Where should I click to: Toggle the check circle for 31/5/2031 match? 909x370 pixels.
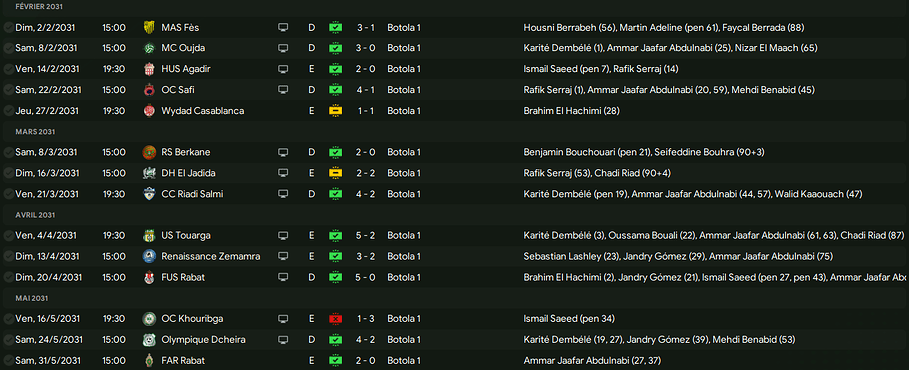pos(8,361)
